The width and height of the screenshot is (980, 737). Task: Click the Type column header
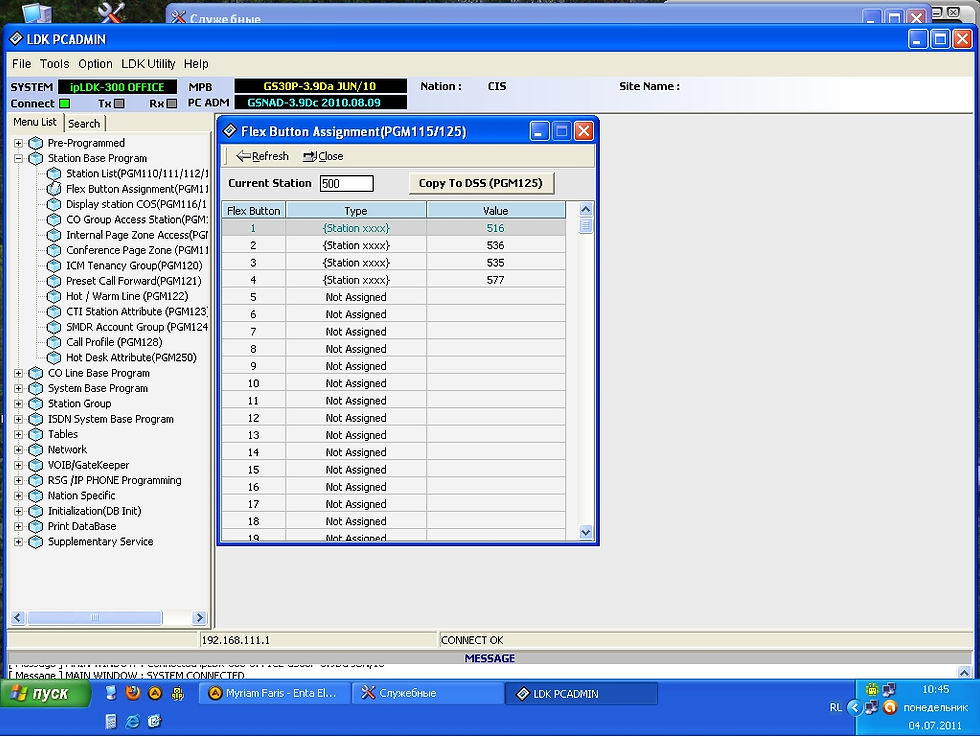point(356,211)
